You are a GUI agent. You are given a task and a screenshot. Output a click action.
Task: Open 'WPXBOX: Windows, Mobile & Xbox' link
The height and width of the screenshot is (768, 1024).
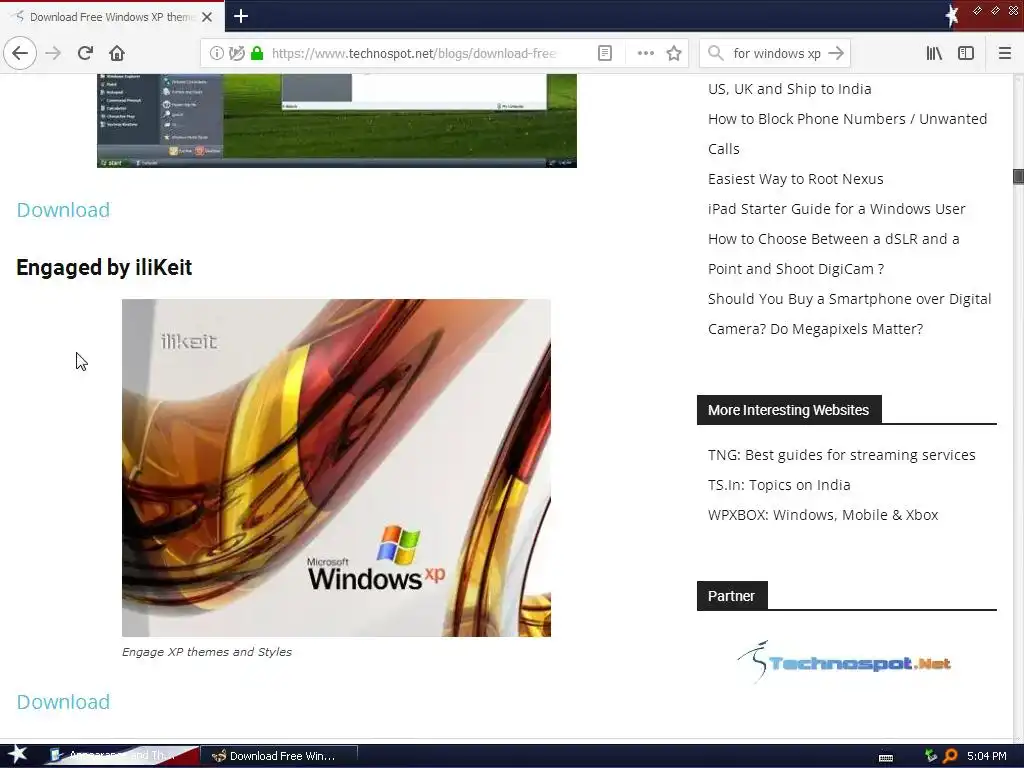click(823, 515)
